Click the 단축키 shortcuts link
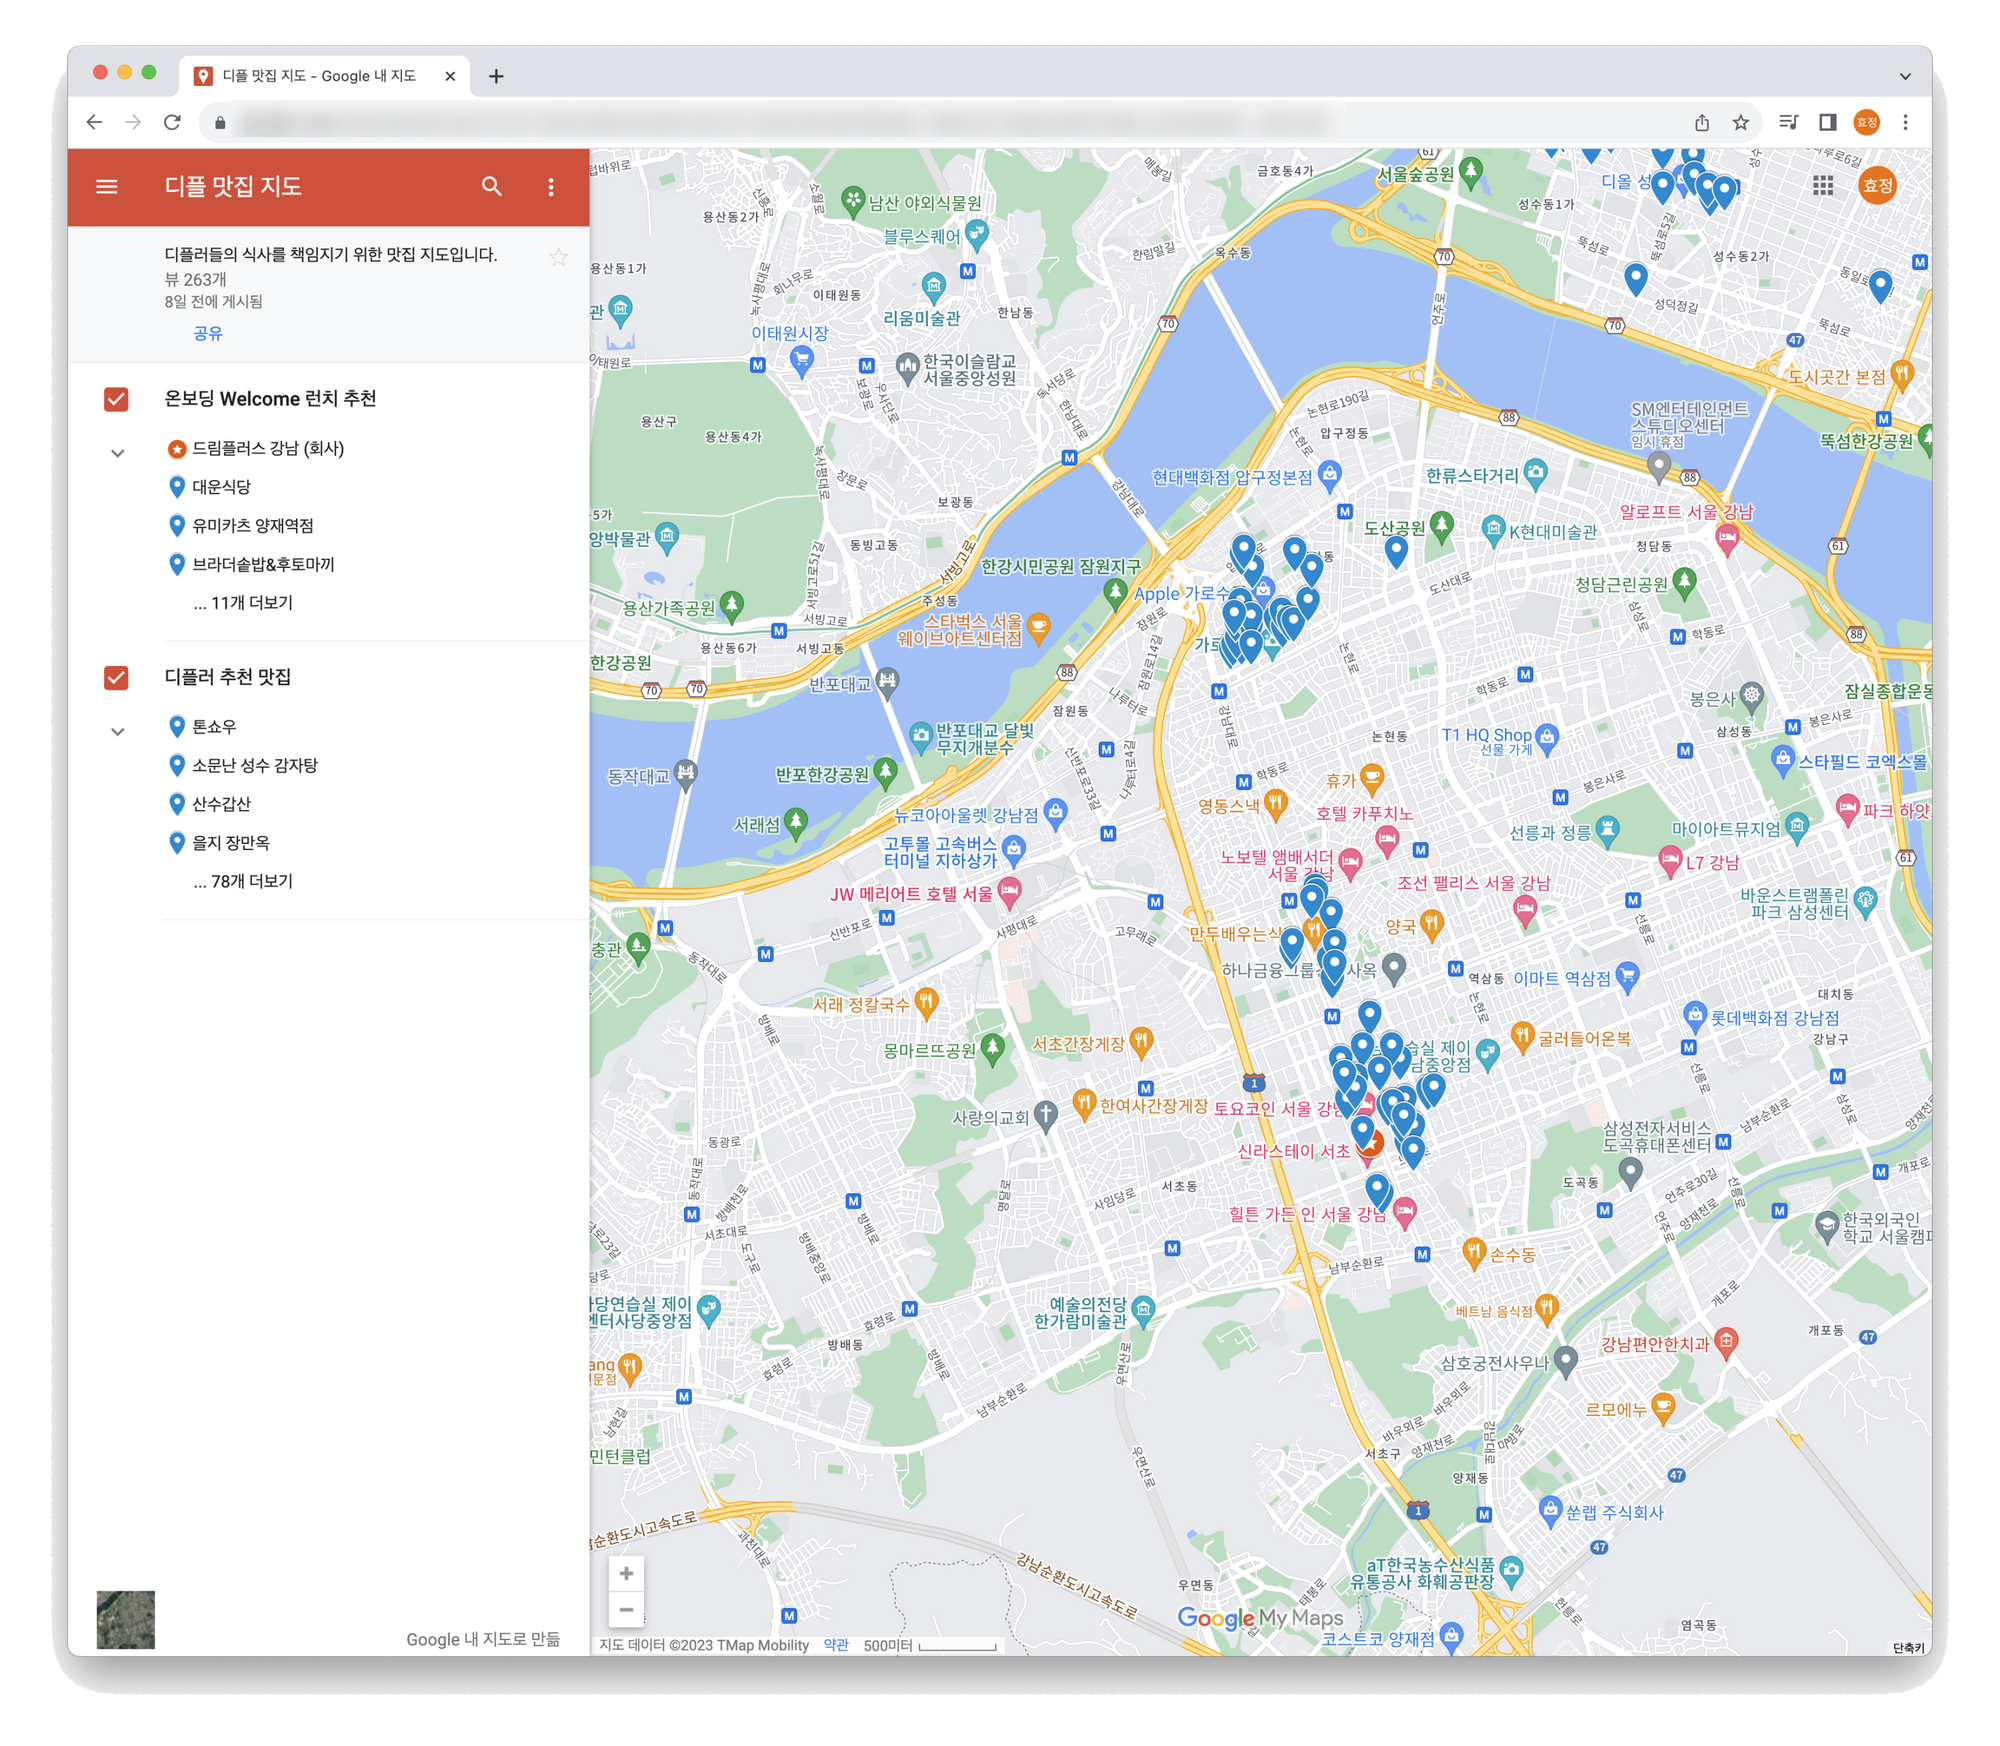This screenshot has width=2000, height=1746. coord(1908,1647)
